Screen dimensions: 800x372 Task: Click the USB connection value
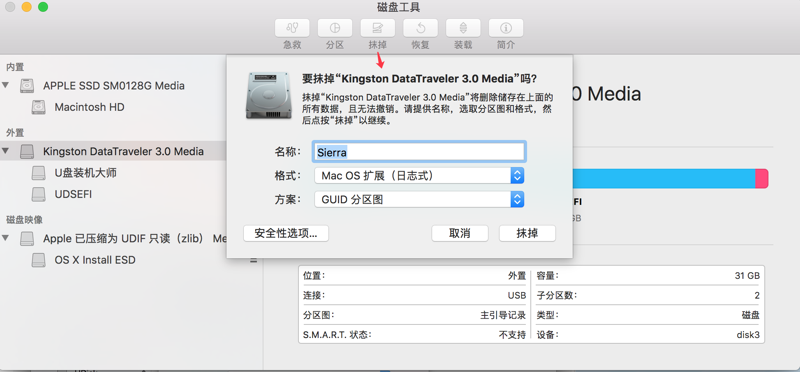tap(517, 295)
